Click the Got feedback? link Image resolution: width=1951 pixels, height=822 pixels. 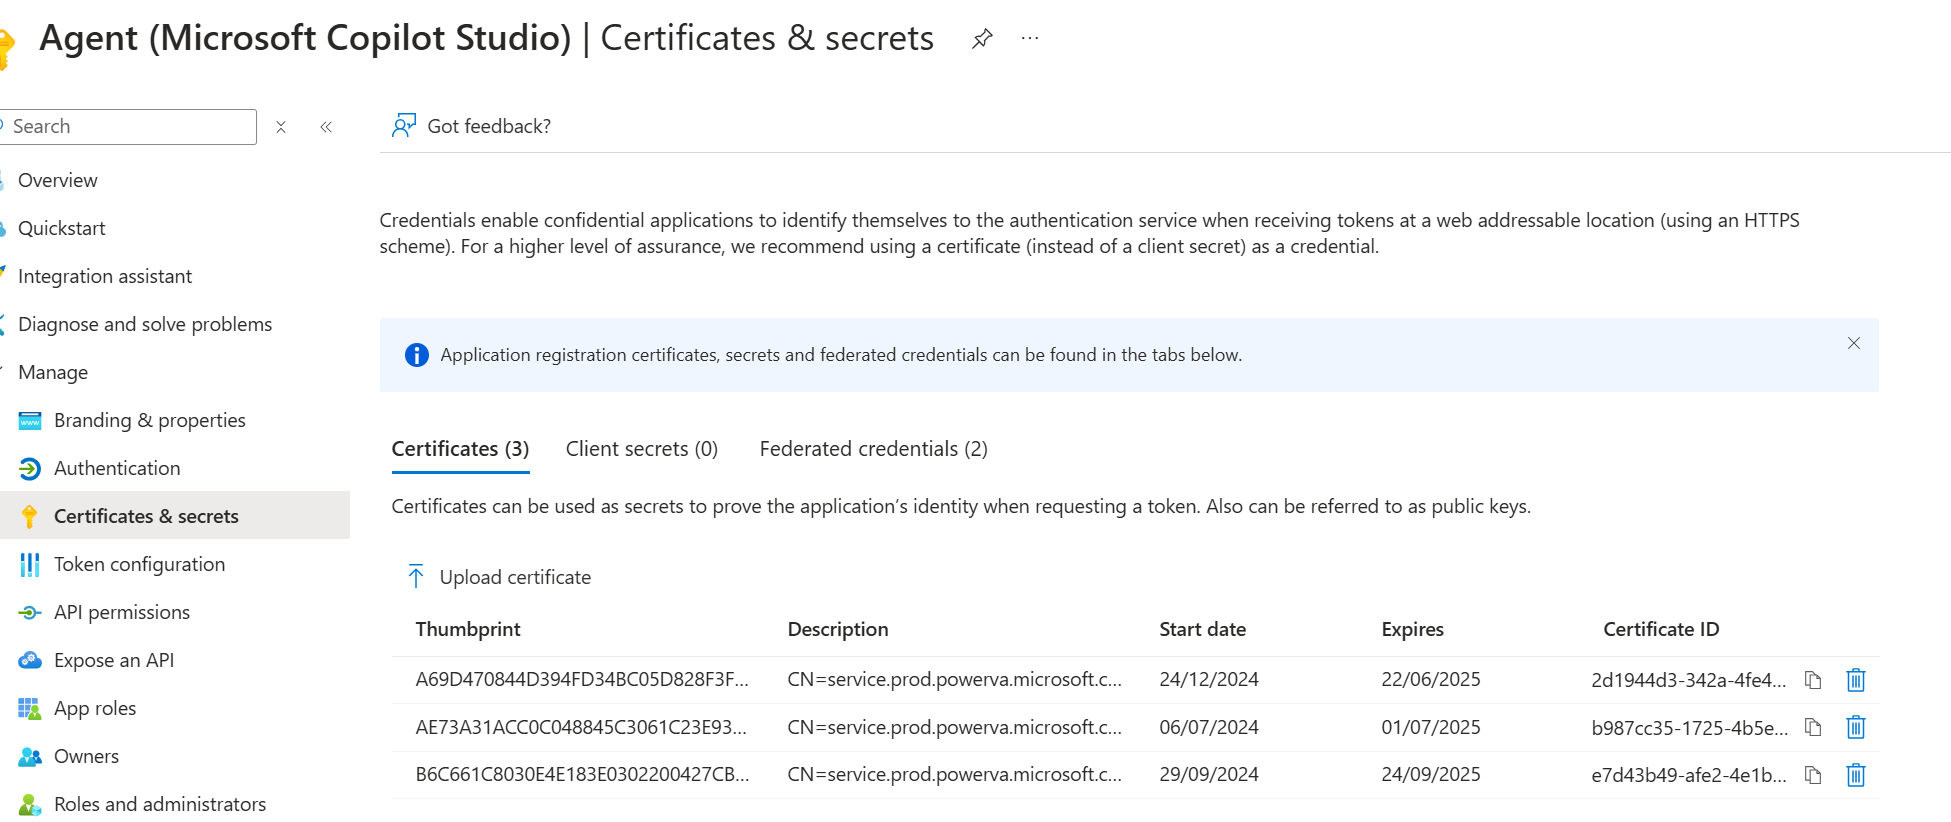tap(489, 126)
